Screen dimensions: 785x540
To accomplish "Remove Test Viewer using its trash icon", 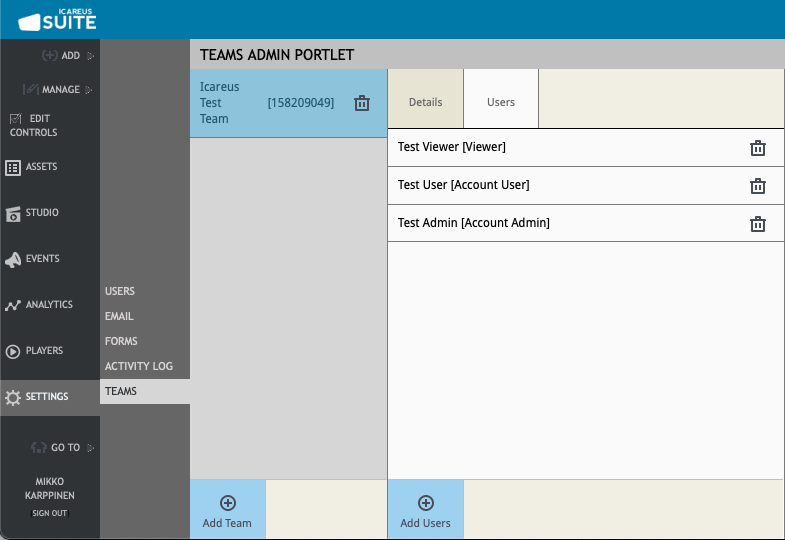I will (758, 148).
